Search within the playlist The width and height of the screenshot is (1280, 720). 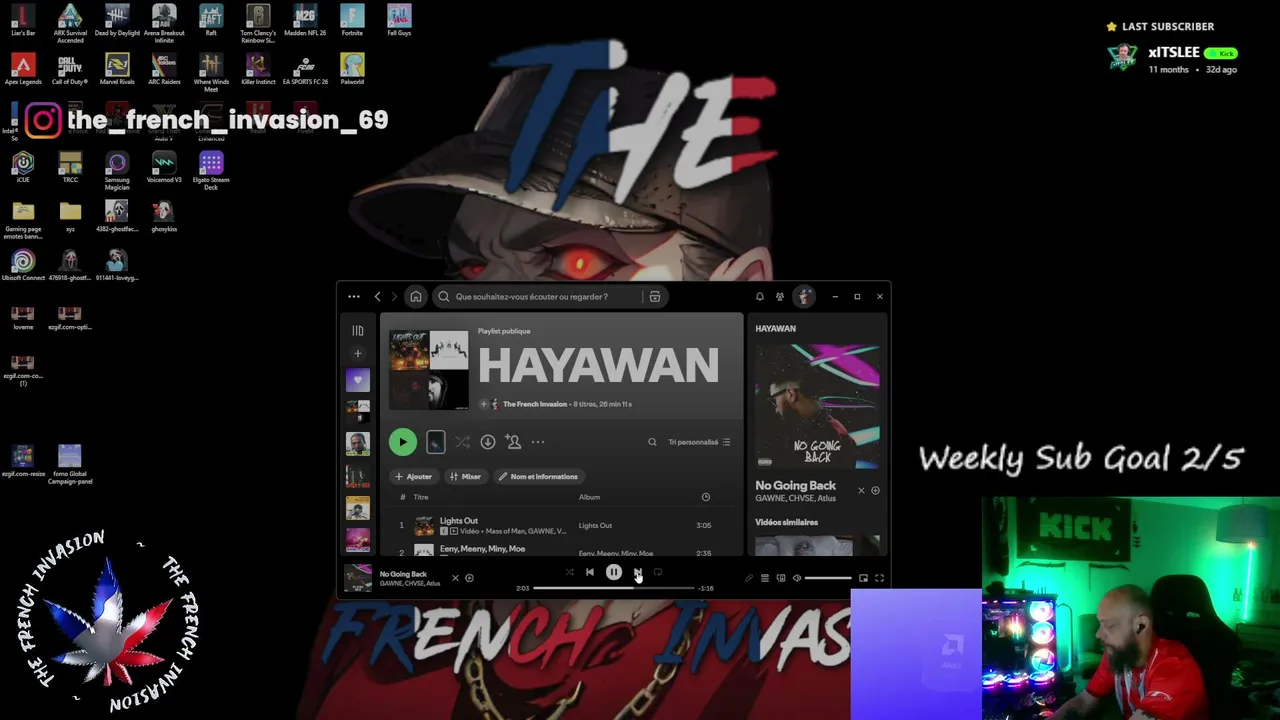pyautogui.click(x=652, y=442)
